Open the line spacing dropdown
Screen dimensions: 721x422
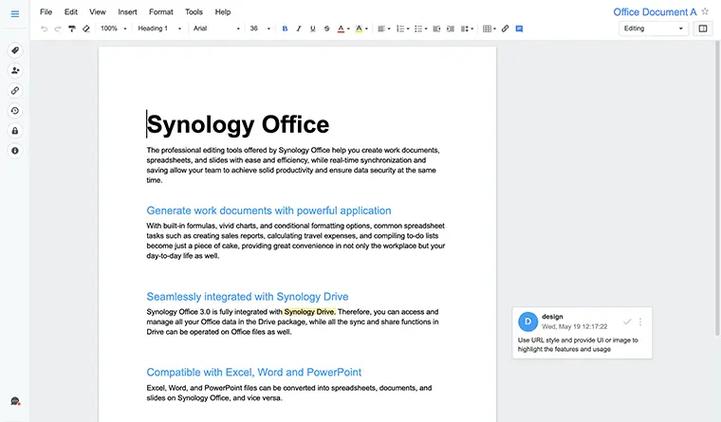pos(467,29)
